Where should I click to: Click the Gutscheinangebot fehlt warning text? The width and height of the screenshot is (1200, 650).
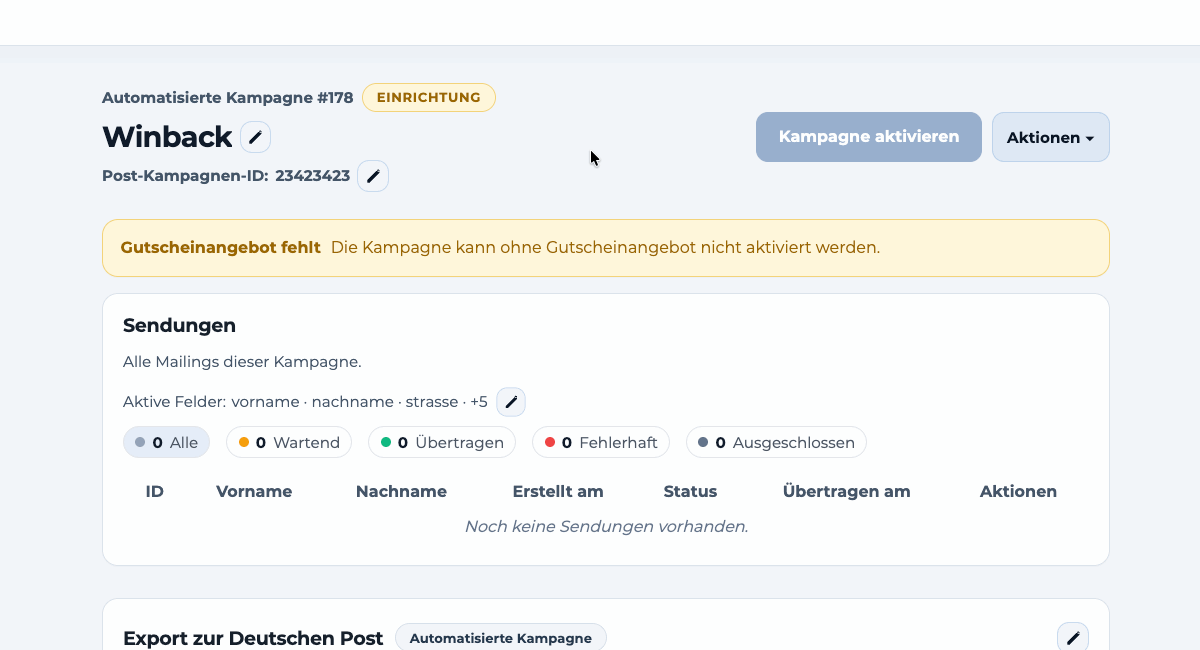click(x=220, y=247)
